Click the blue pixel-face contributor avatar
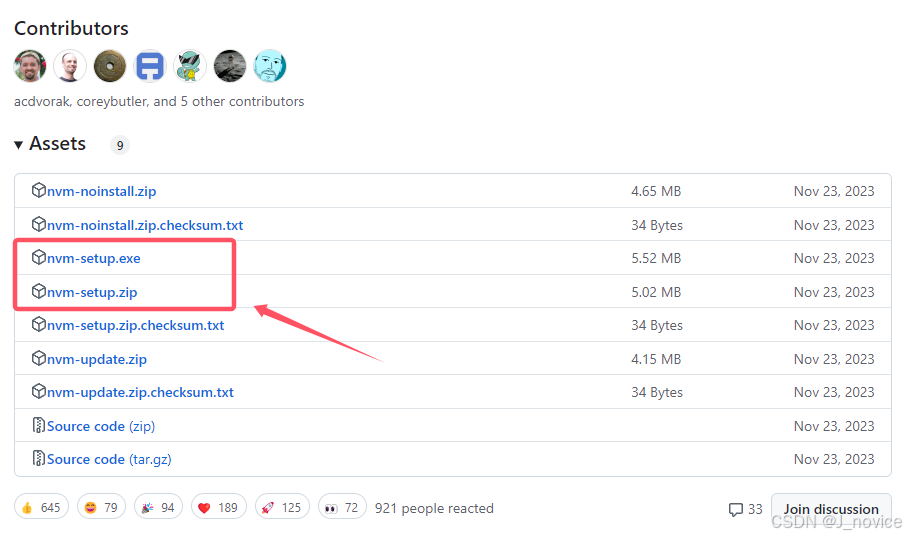Screen dimensions: 906x537 click(x=150, y=66)
